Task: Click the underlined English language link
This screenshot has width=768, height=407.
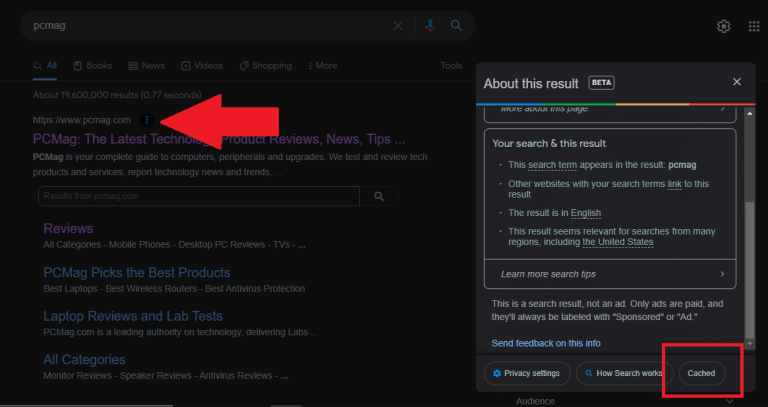Action: [x=586, y=213]
